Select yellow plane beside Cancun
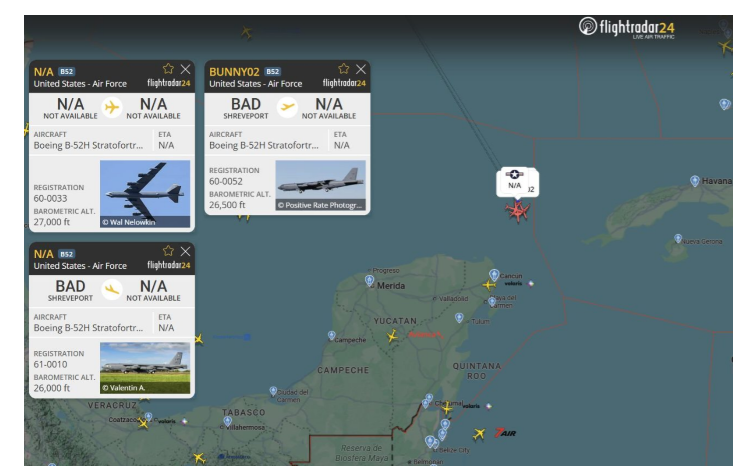733x467 pixels. click(489, 285)
